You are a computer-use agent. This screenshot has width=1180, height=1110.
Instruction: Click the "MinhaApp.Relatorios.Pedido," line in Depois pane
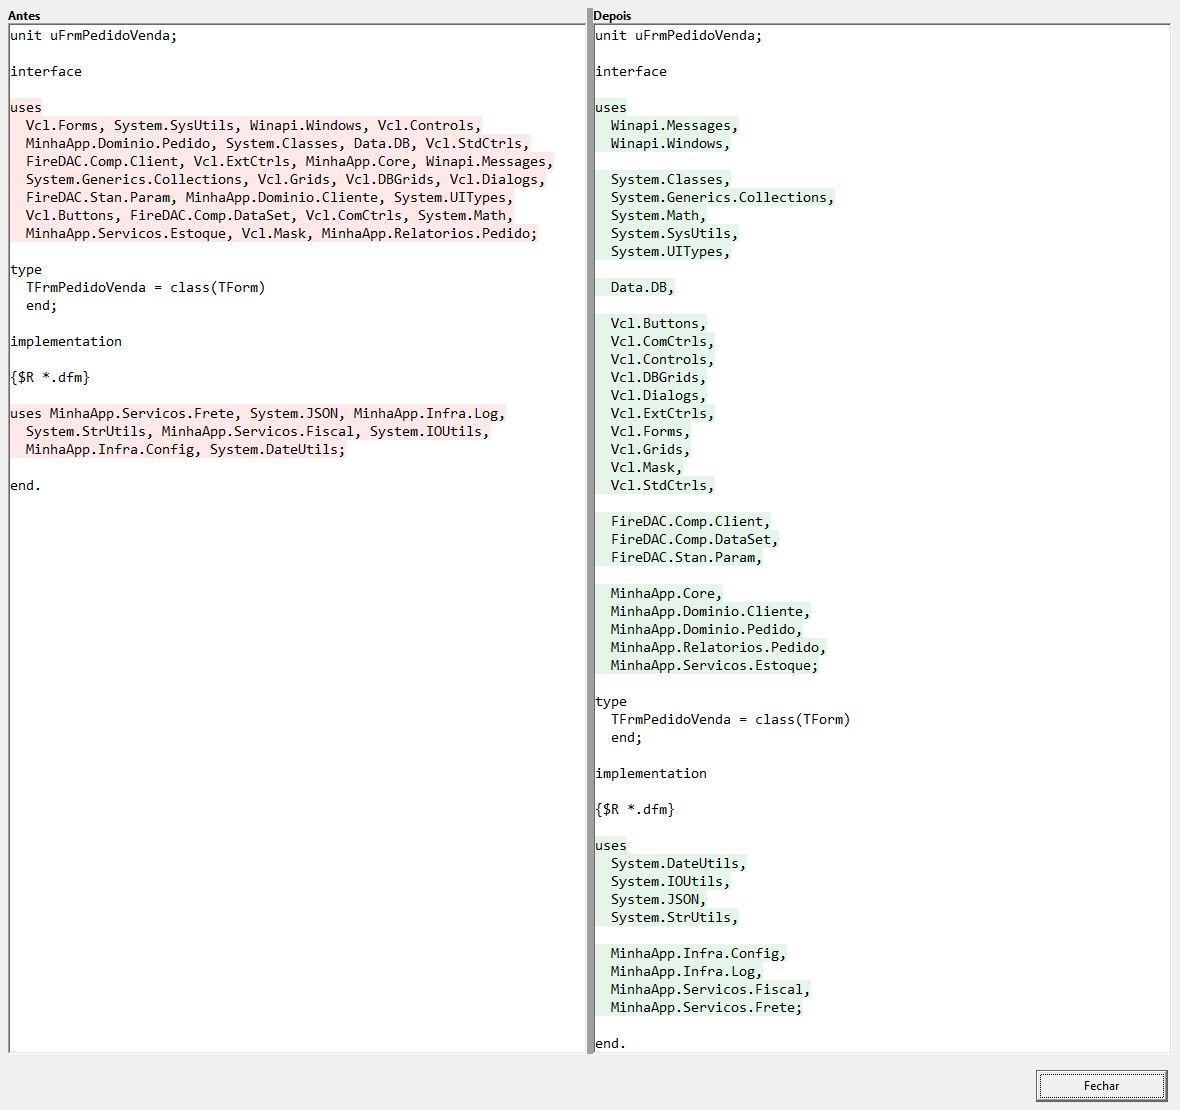click(x=718, y=648)
